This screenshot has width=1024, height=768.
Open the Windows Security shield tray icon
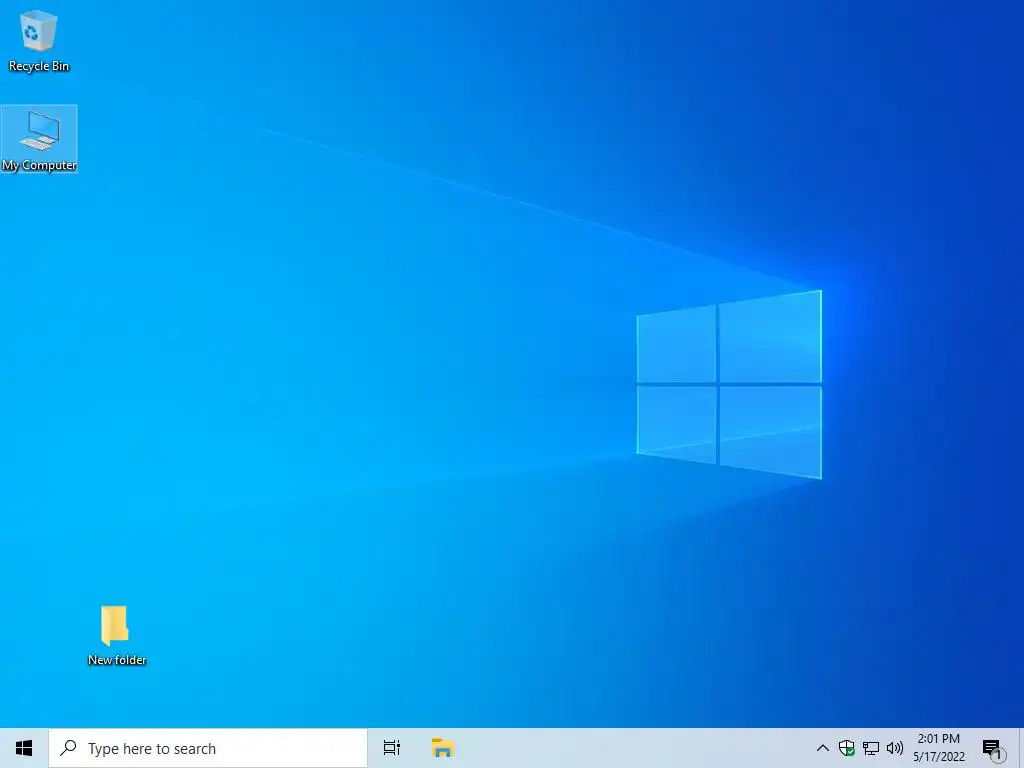[x=846, y=748]
